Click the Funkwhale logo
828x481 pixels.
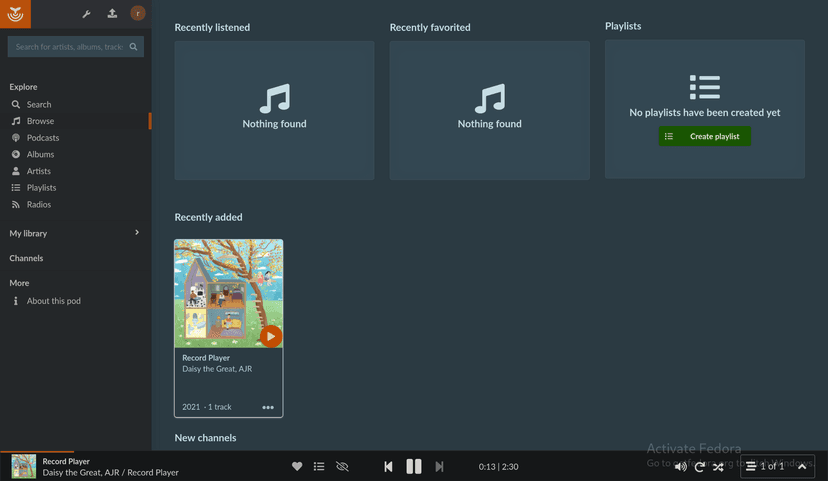(x=15, y=14)
